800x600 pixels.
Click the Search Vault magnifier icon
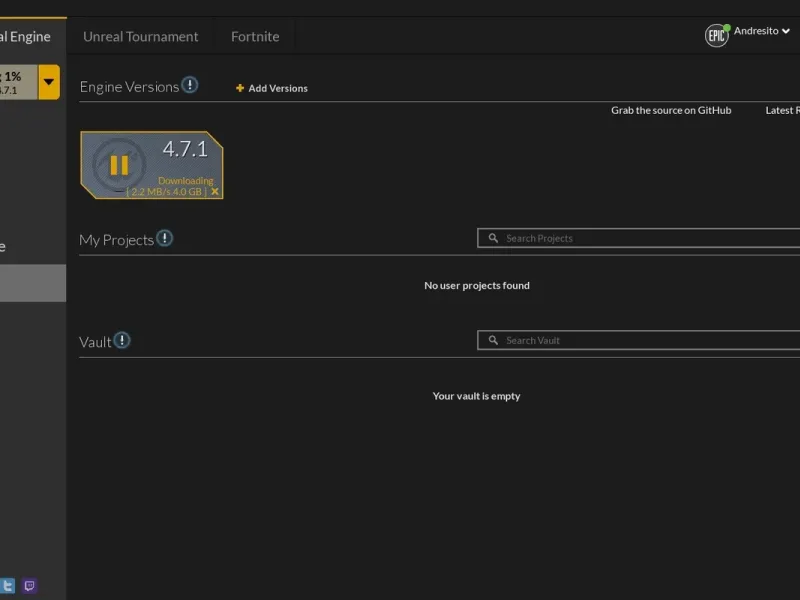coord(493,340)
